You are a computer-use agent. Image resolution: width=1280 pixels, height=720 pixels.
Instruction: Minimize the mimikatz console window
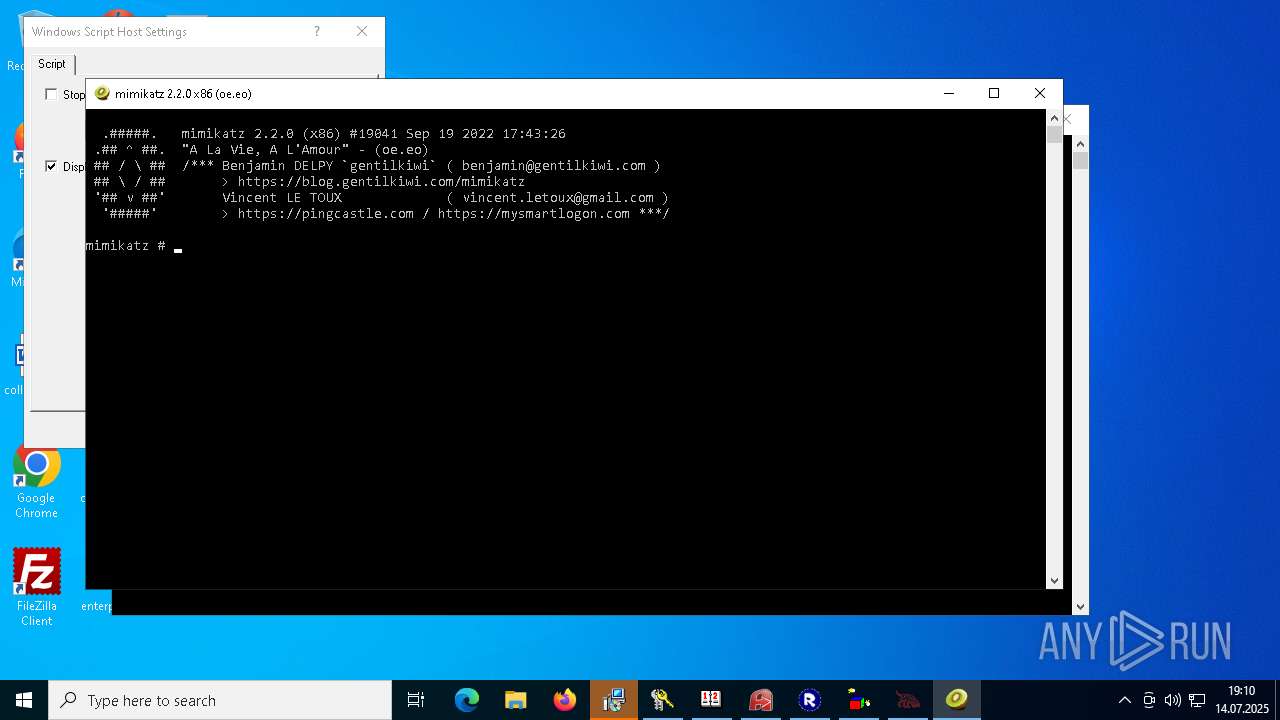[x=948, y=93]
